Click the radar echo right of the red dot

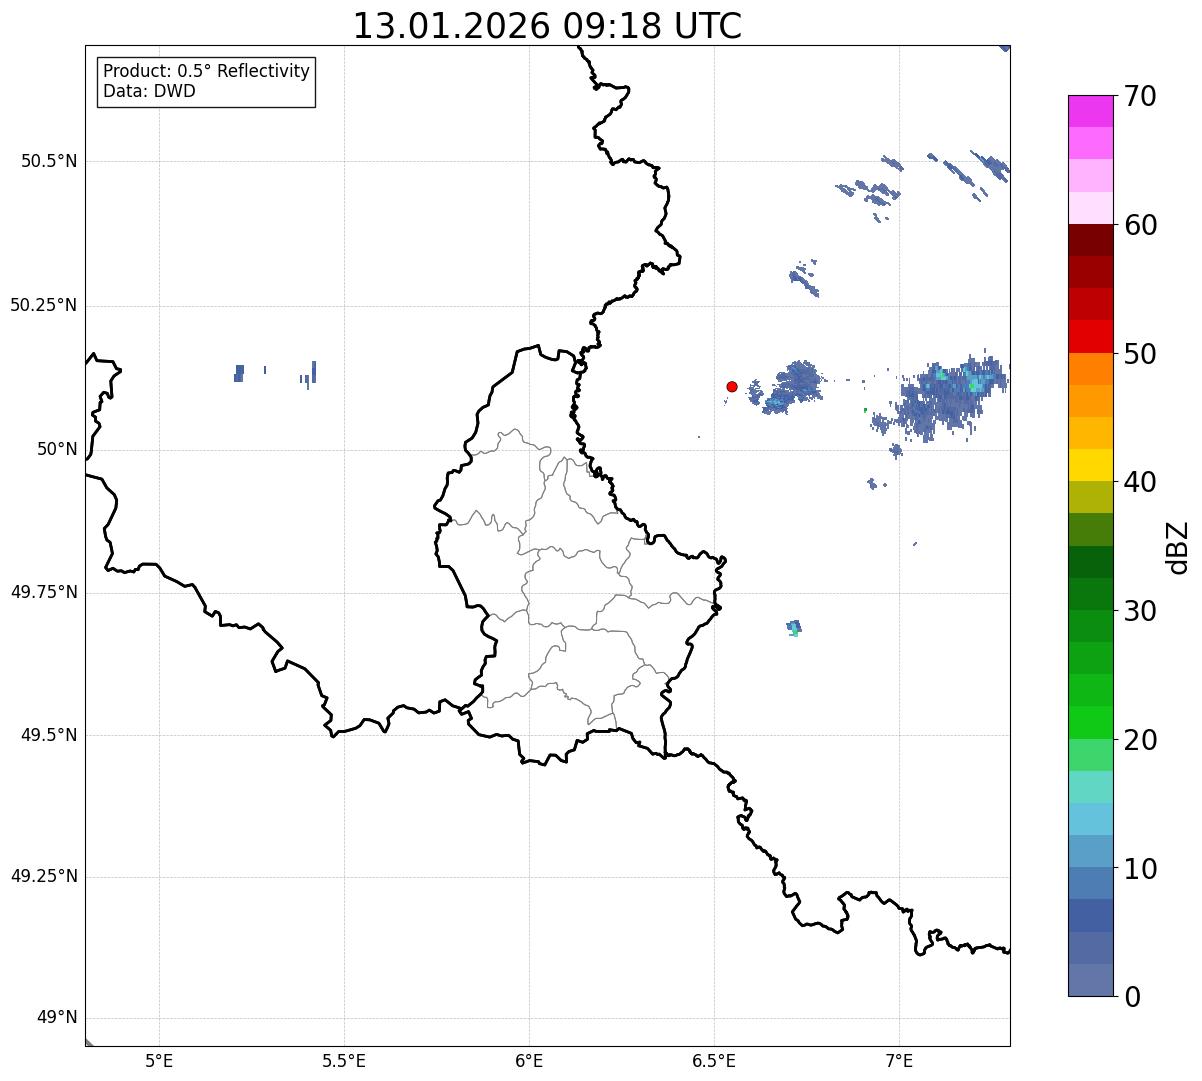[x=790, y=387]
